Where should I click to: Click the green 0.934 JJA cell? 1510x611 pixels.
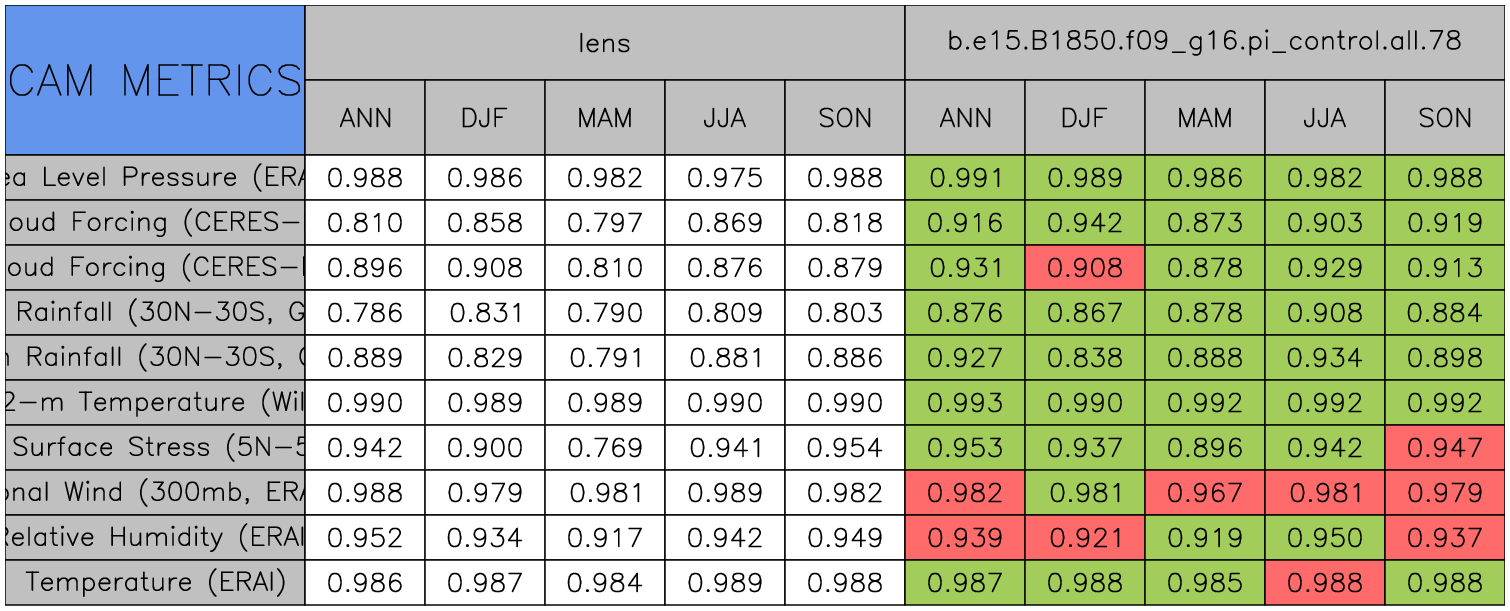[1324, 357]
